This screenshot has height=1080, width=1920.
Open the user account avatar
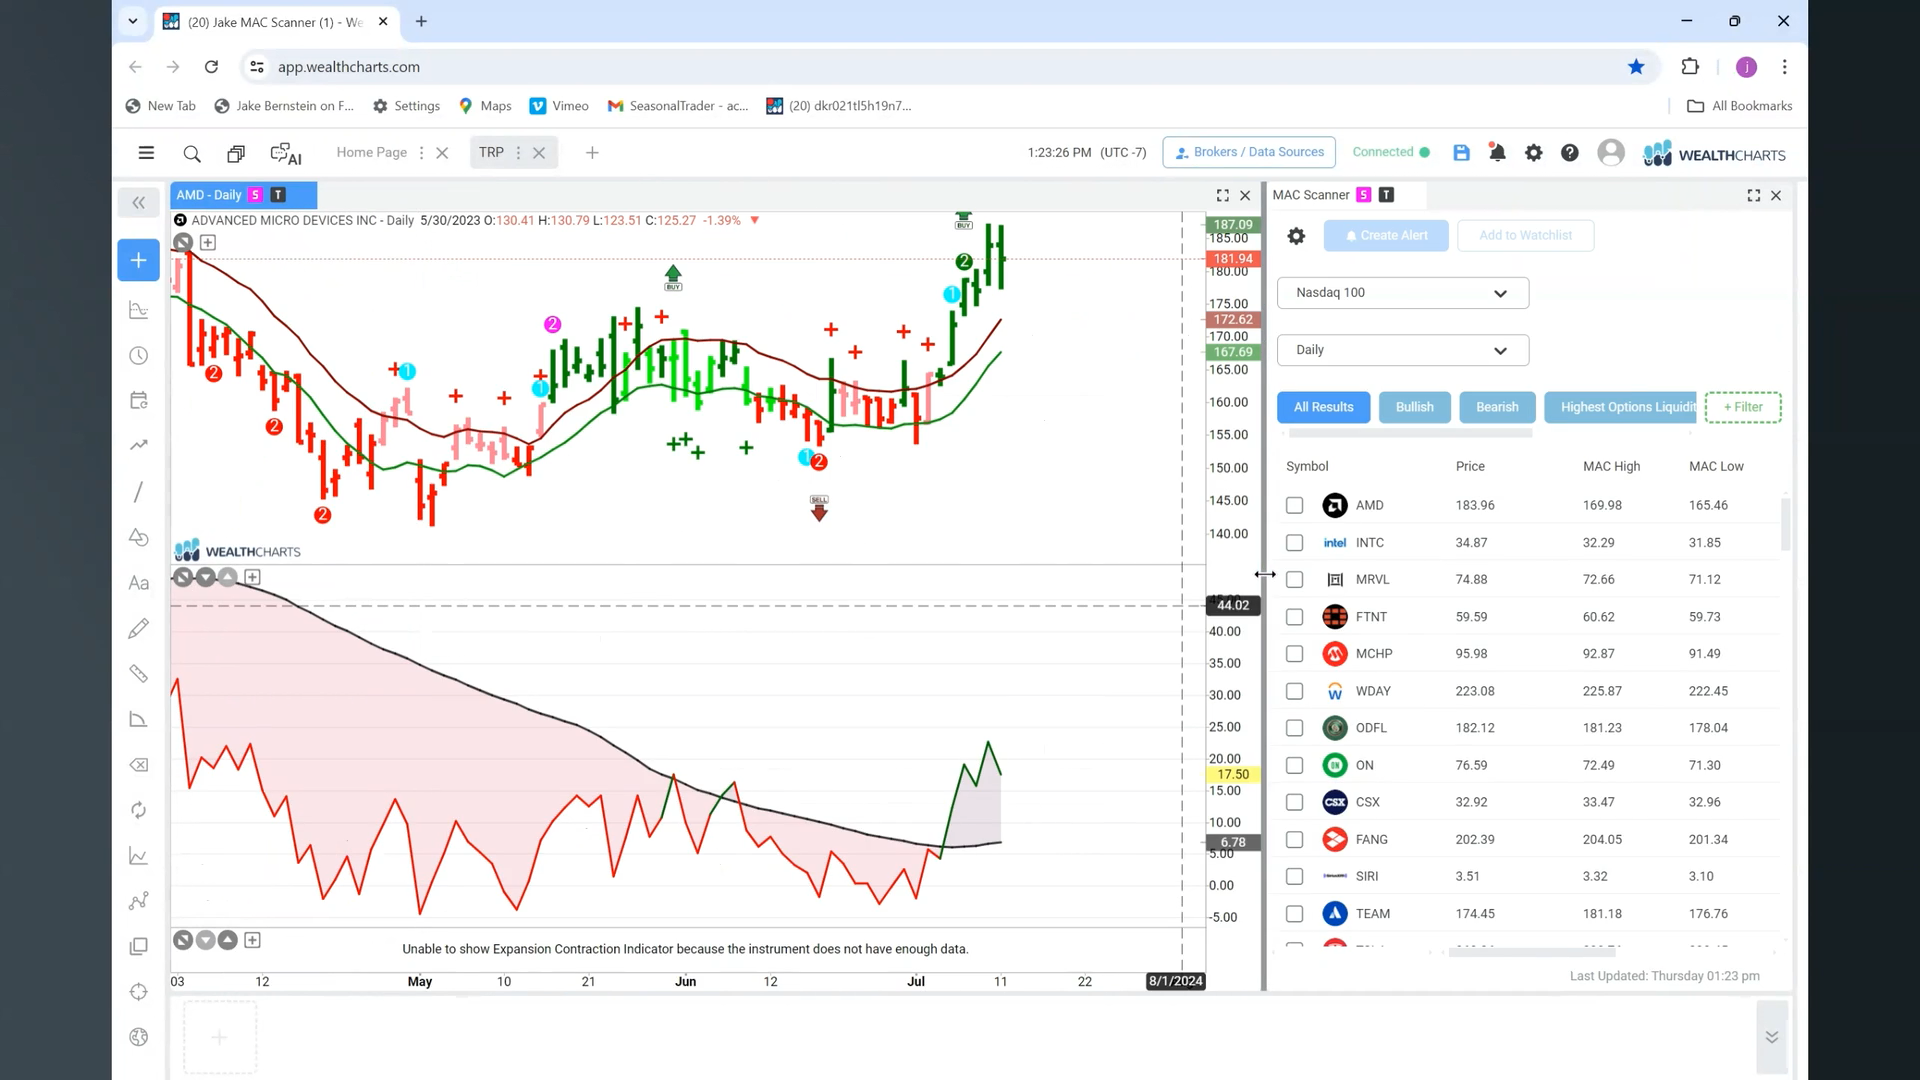click(1611, 153)
